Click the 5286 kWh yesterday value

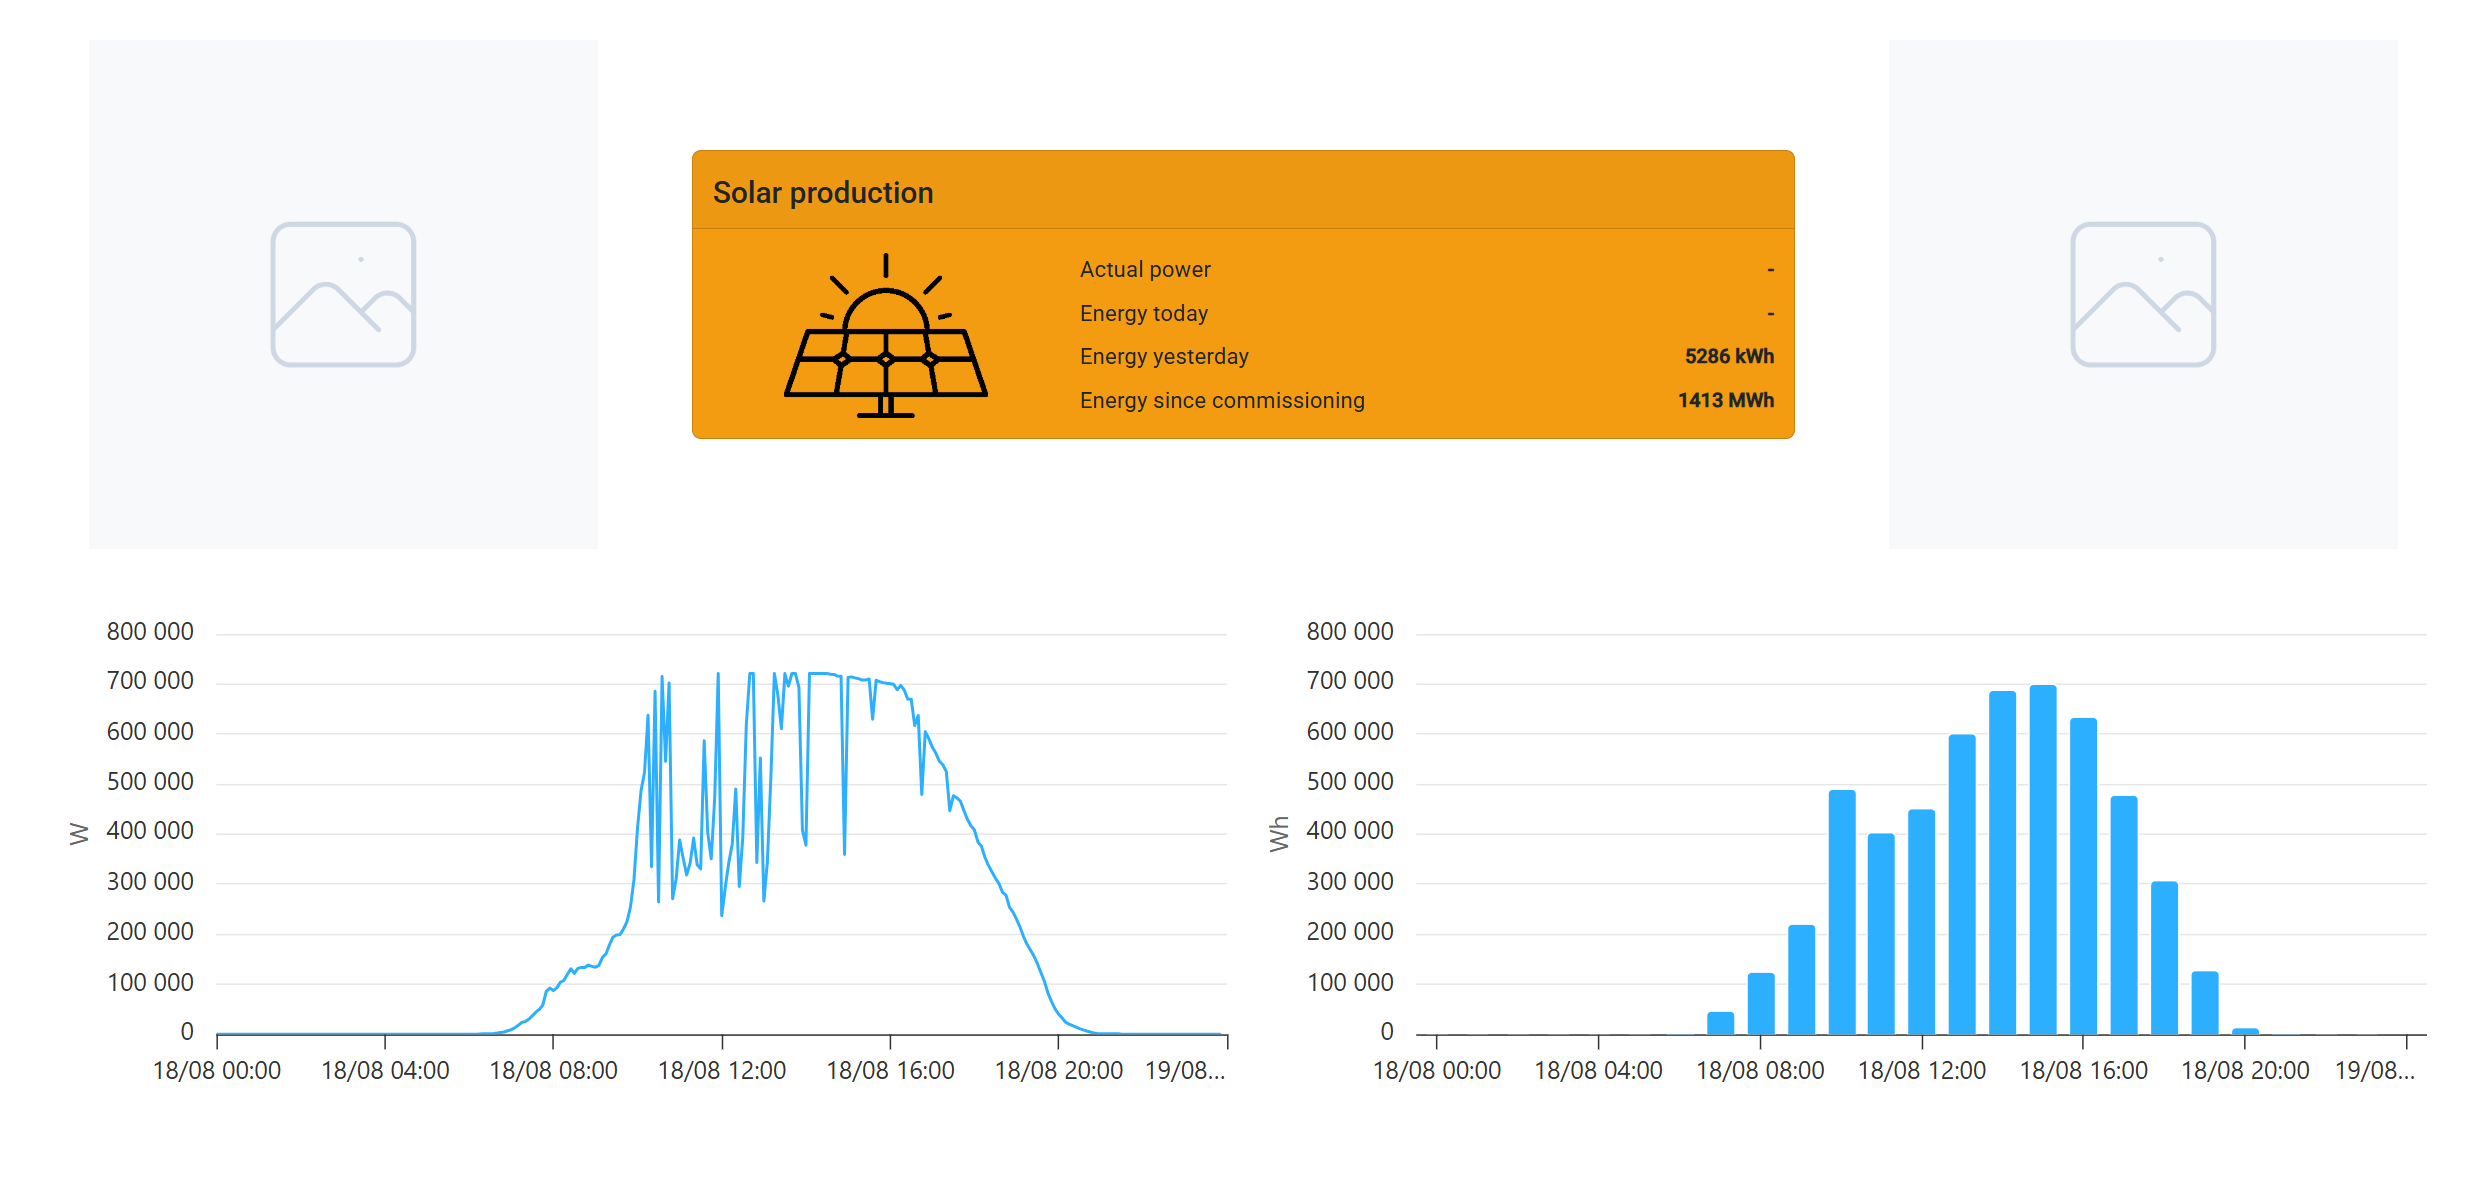1728,356
